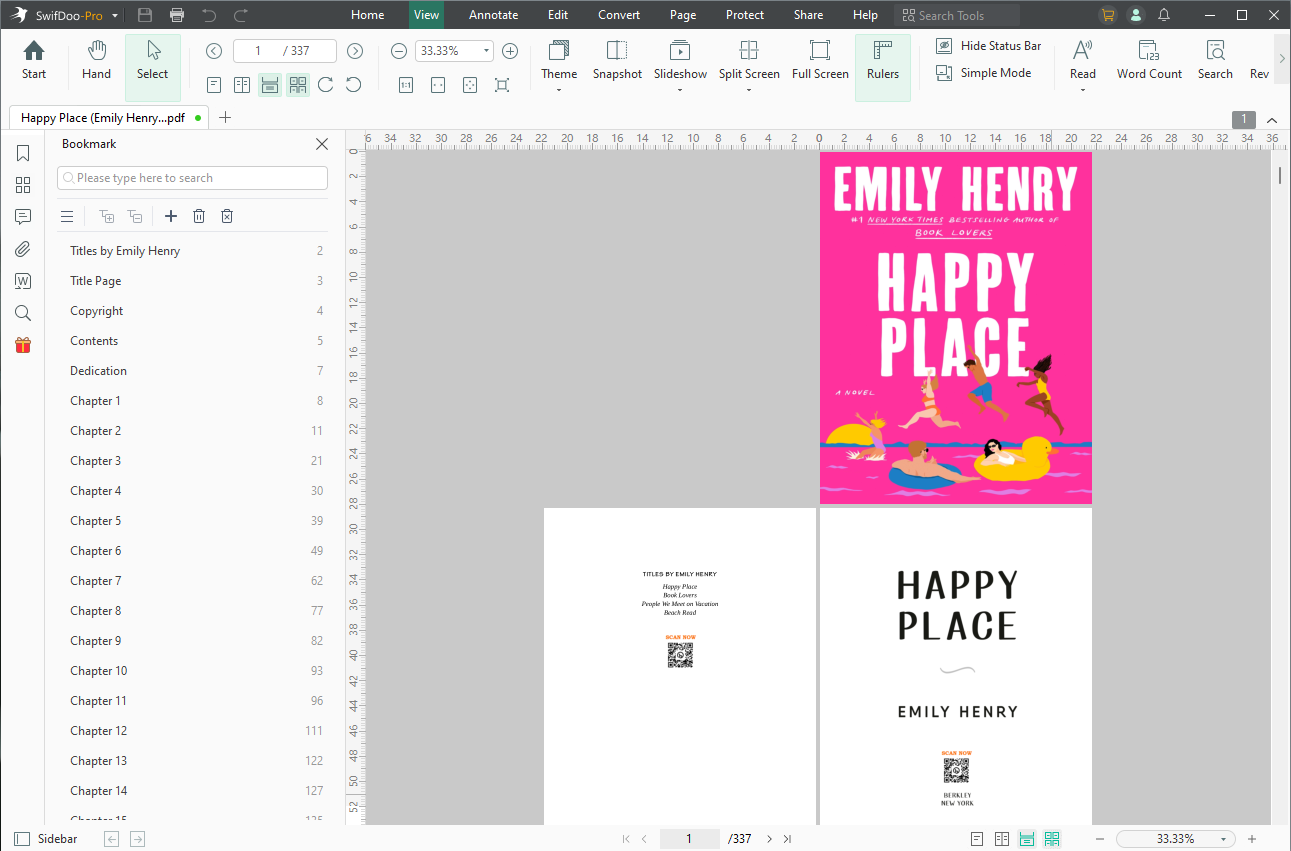Zoom out with toolbar minus icon
The height and width of the screenshot is (851, 1291).
[x=399, y=51]
